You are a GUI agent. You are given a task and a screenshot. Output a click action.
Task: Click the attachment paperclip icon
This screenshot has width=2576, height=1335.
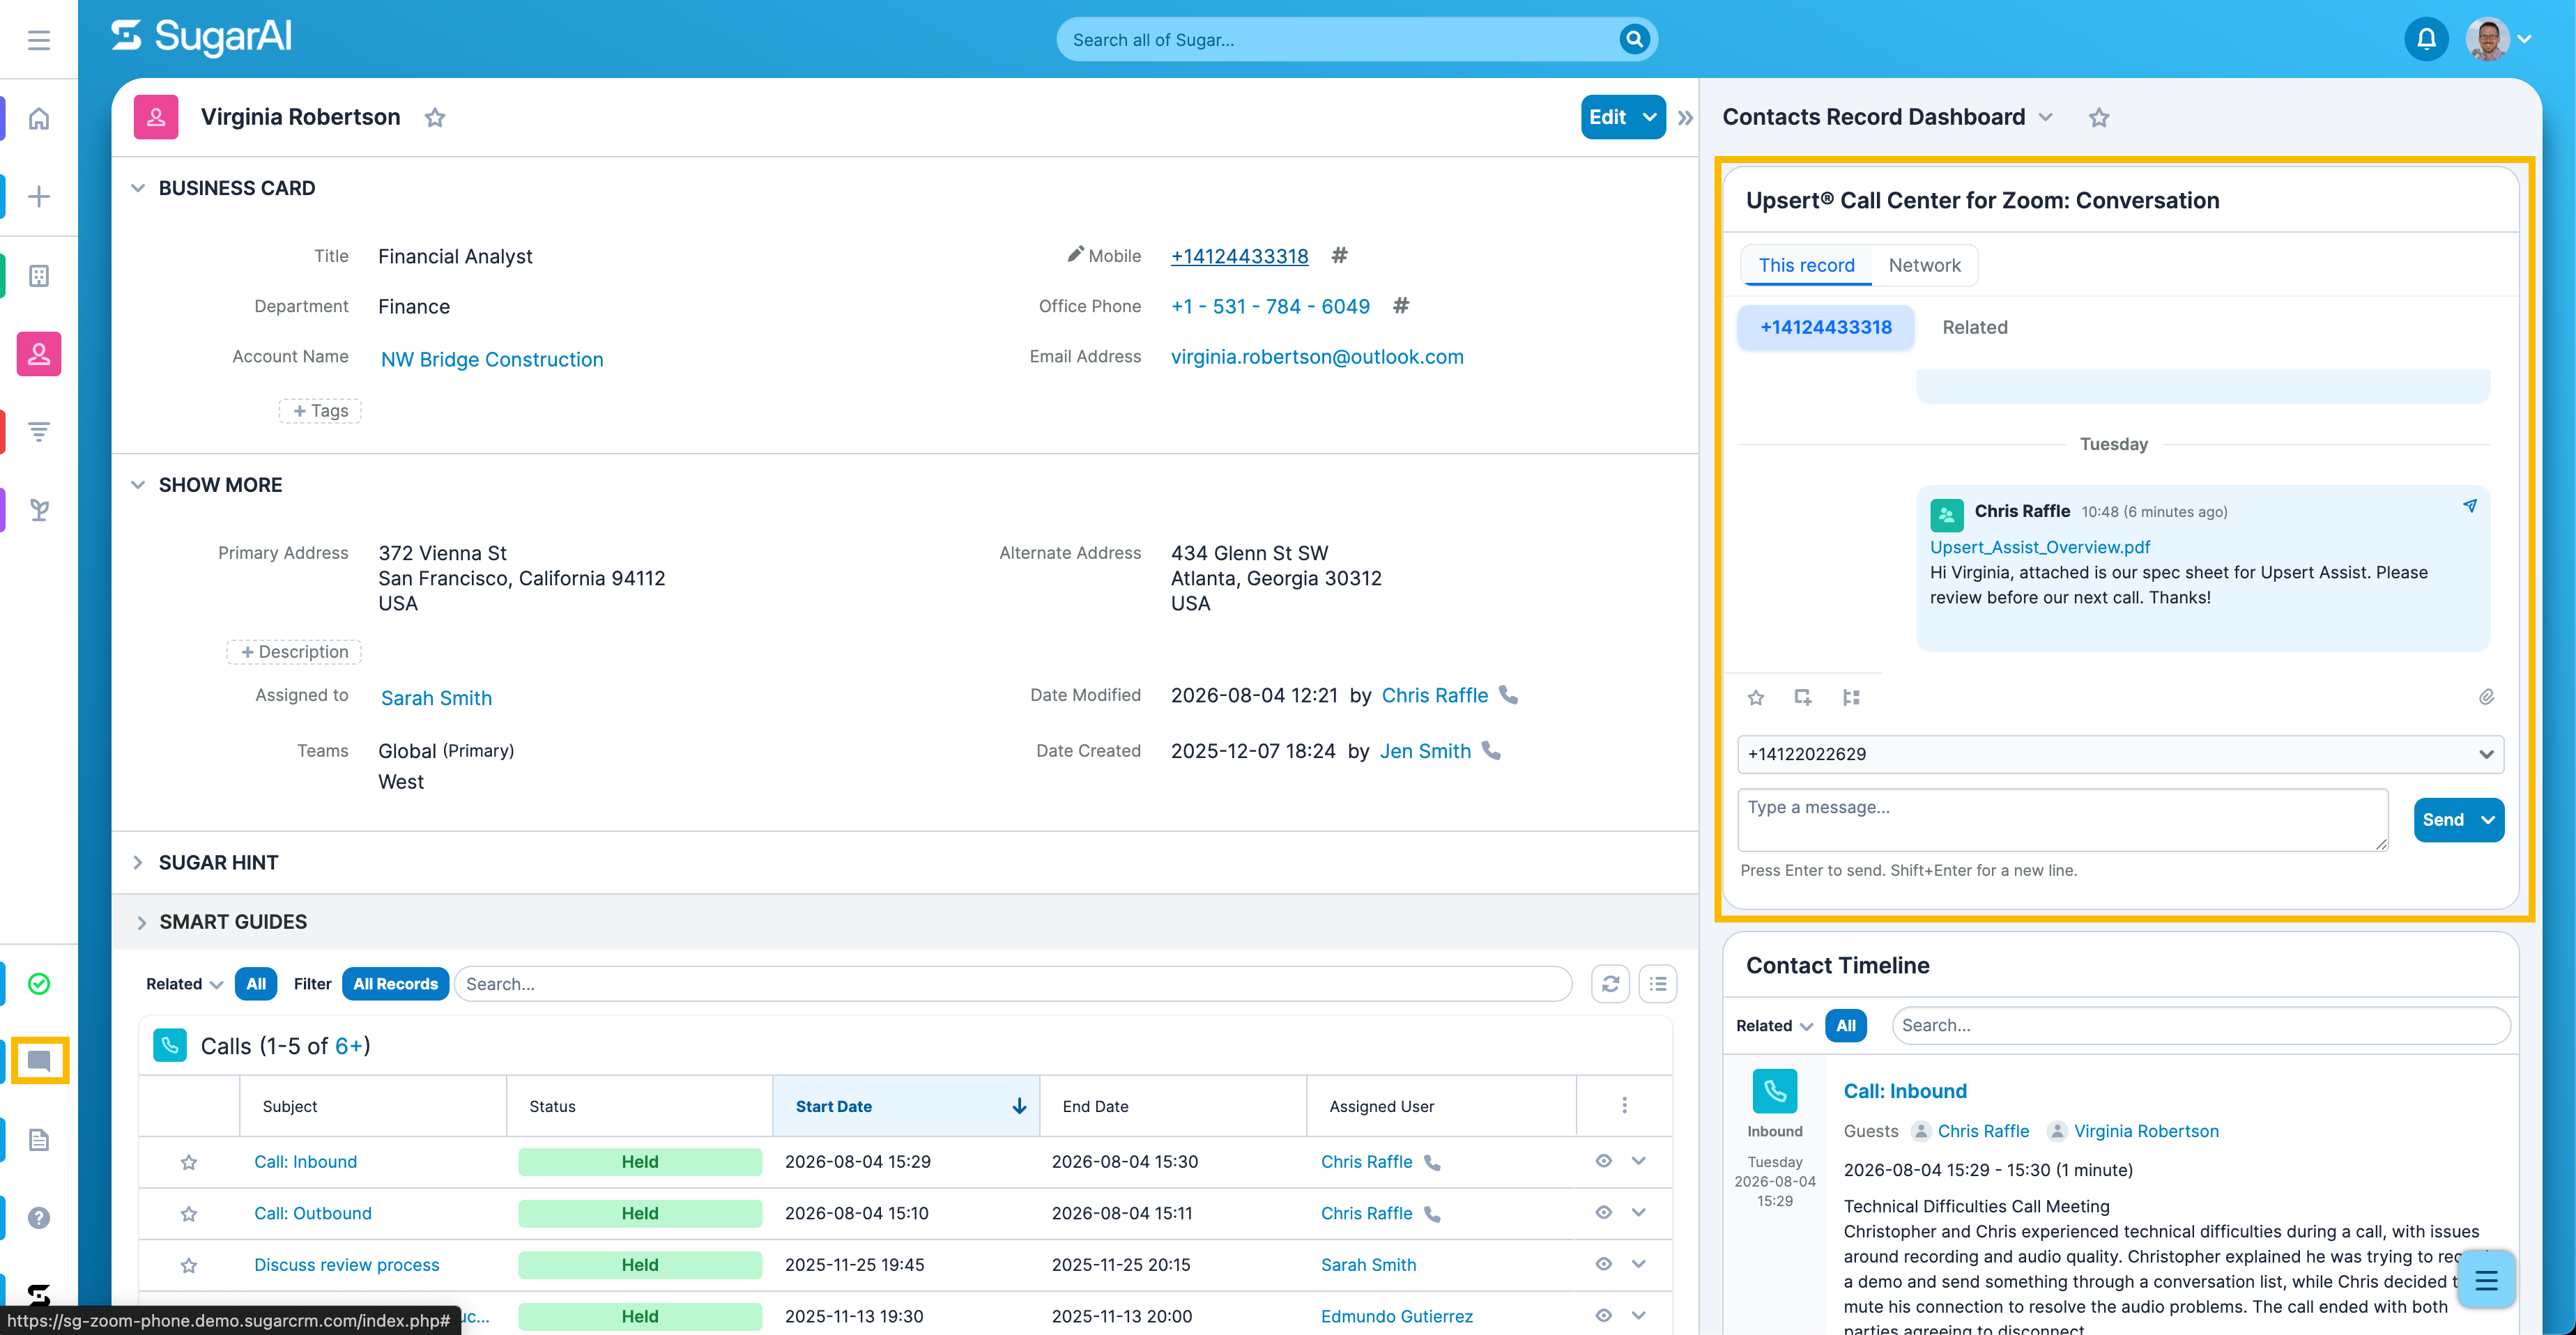[x=2487, y=697]
